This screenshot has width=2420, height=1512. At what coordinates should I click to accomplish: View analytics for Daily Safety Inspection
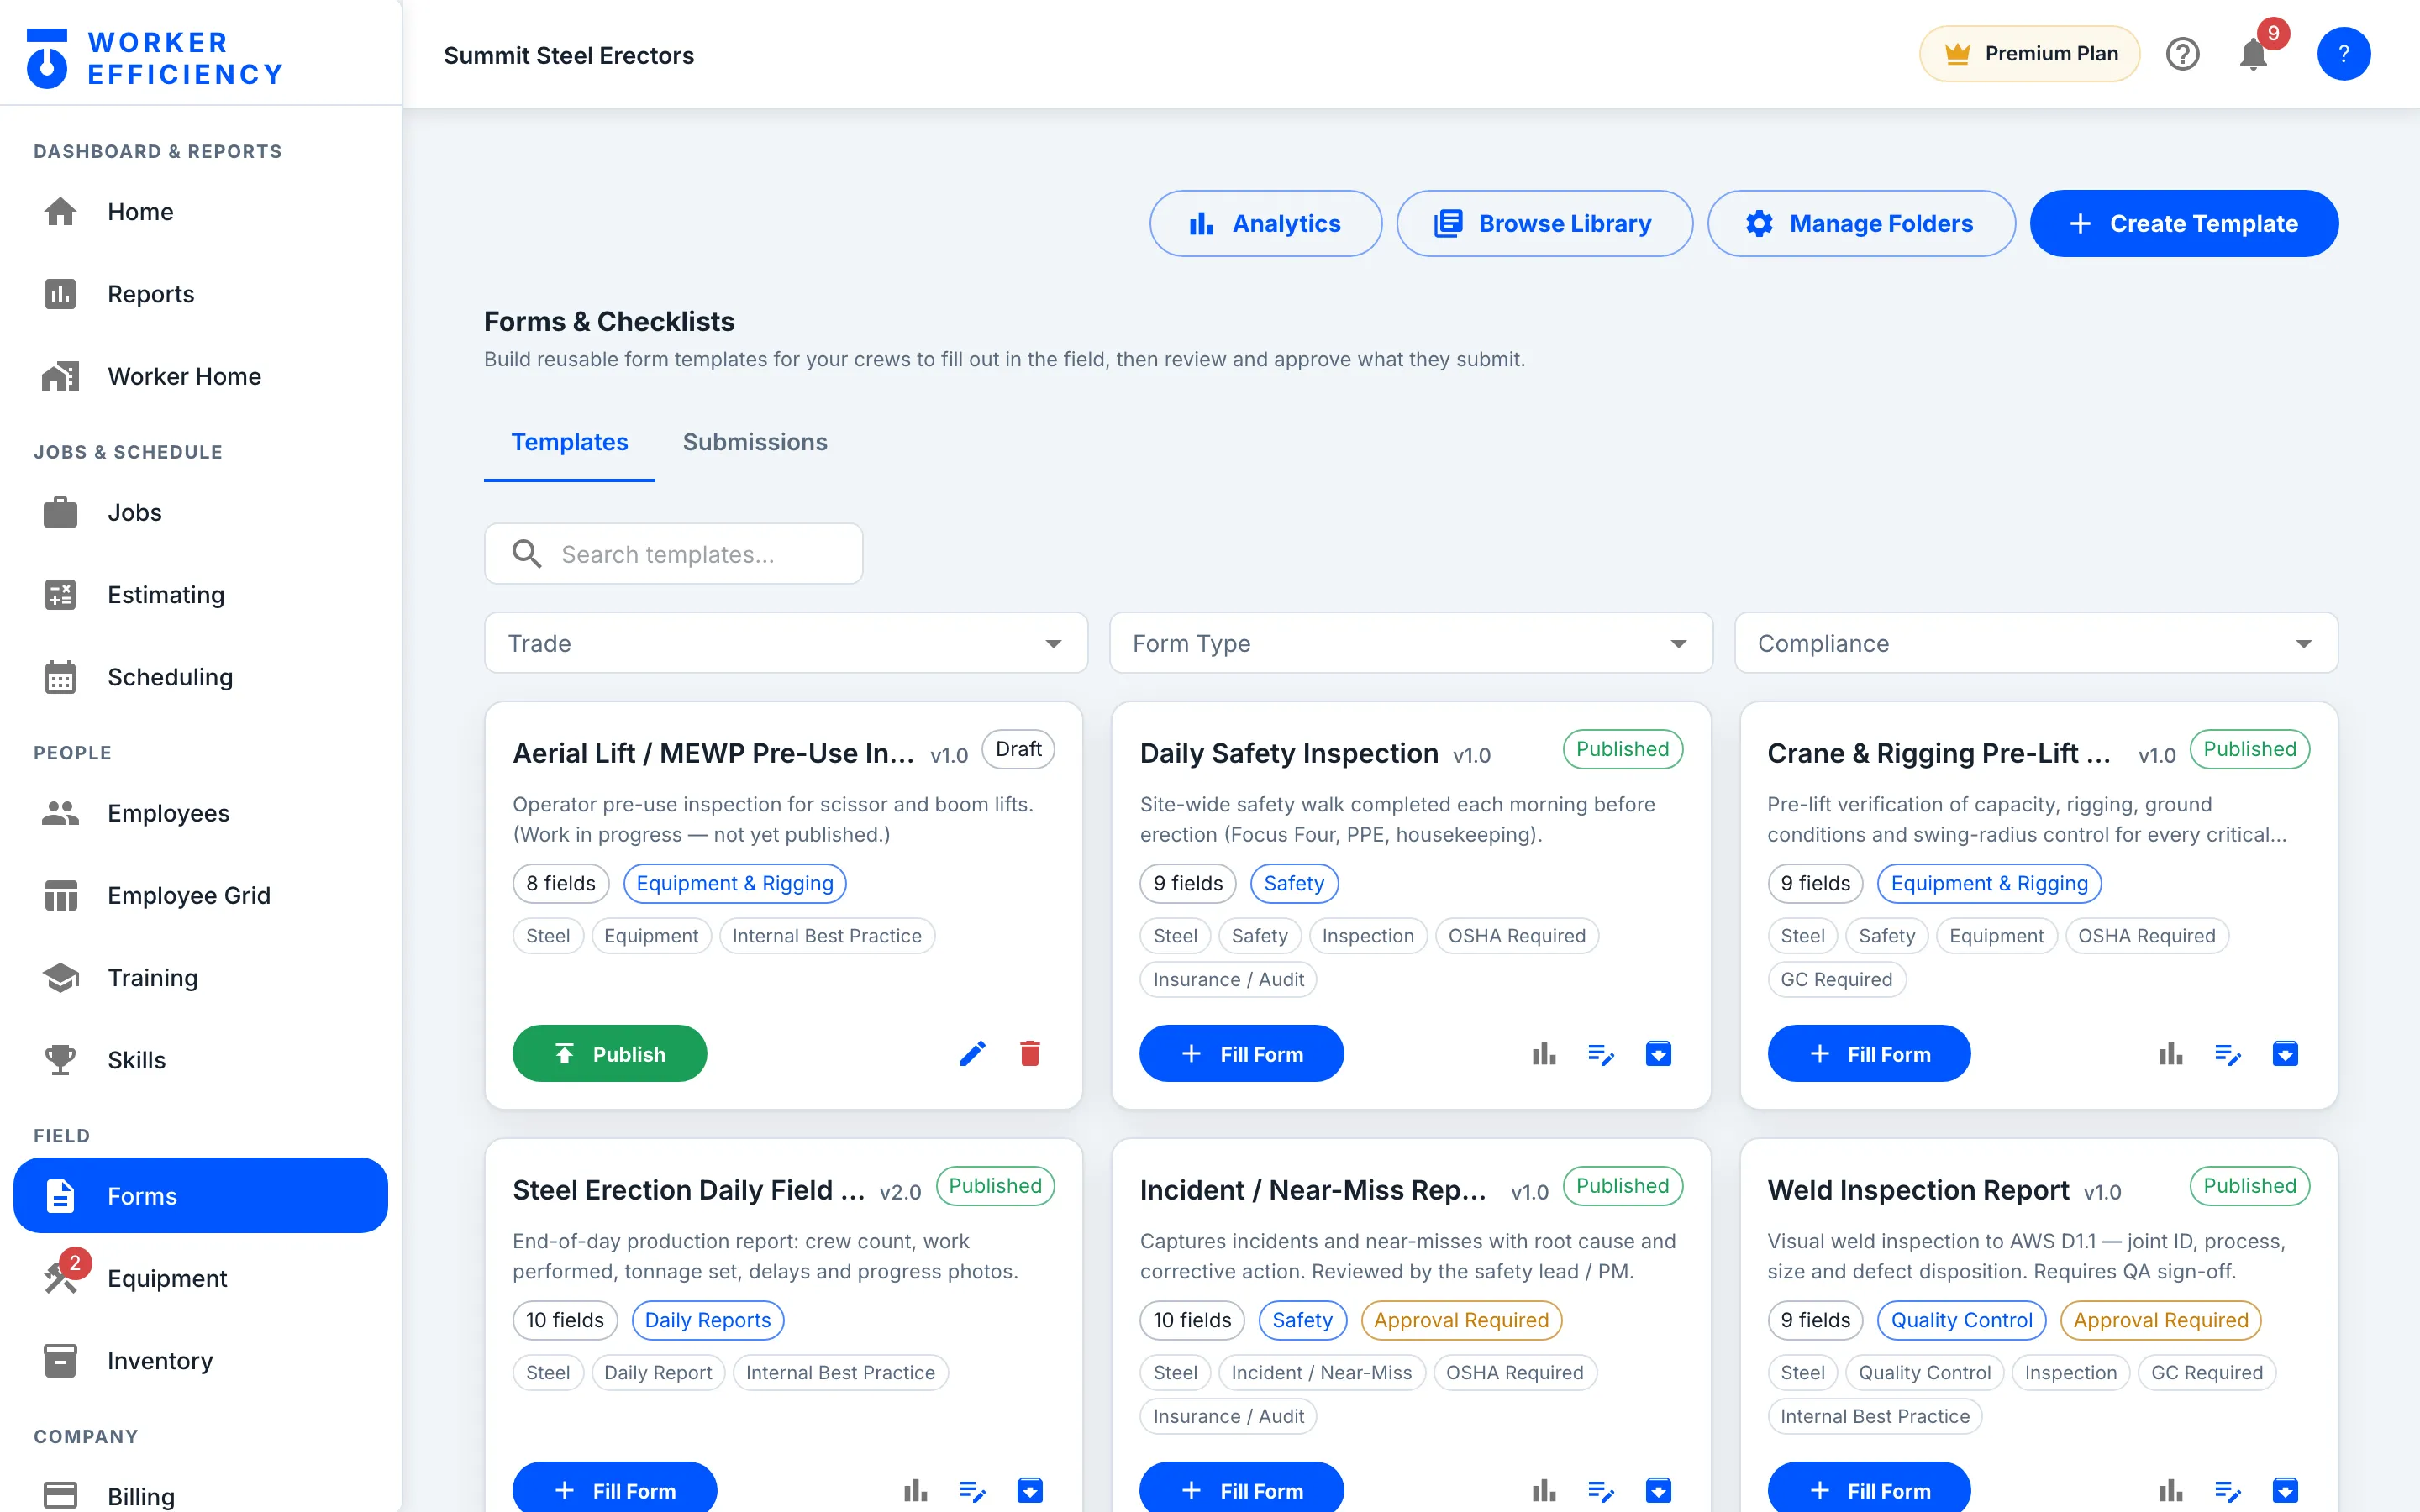[1544, 1053]
